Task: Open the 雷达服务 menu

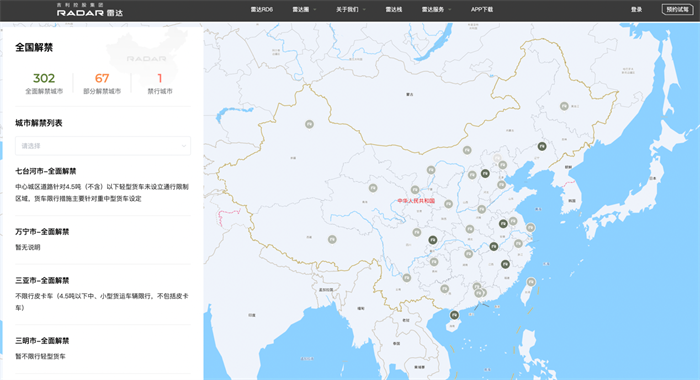Action: click(x=433, y=9)
